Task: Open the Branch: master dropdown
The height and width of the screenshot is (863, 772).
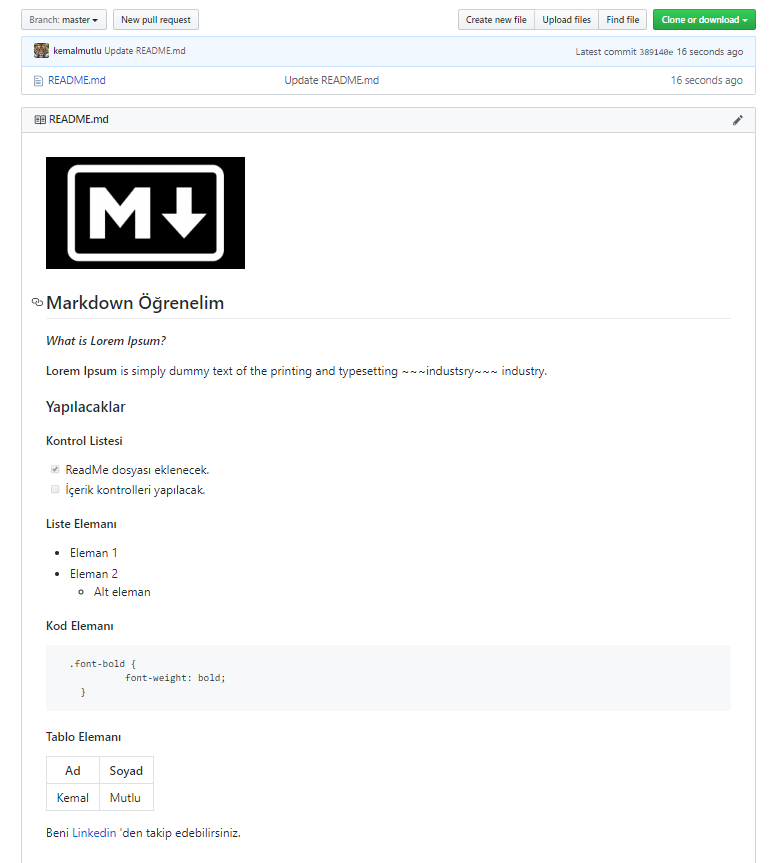Action: point(64,20)
